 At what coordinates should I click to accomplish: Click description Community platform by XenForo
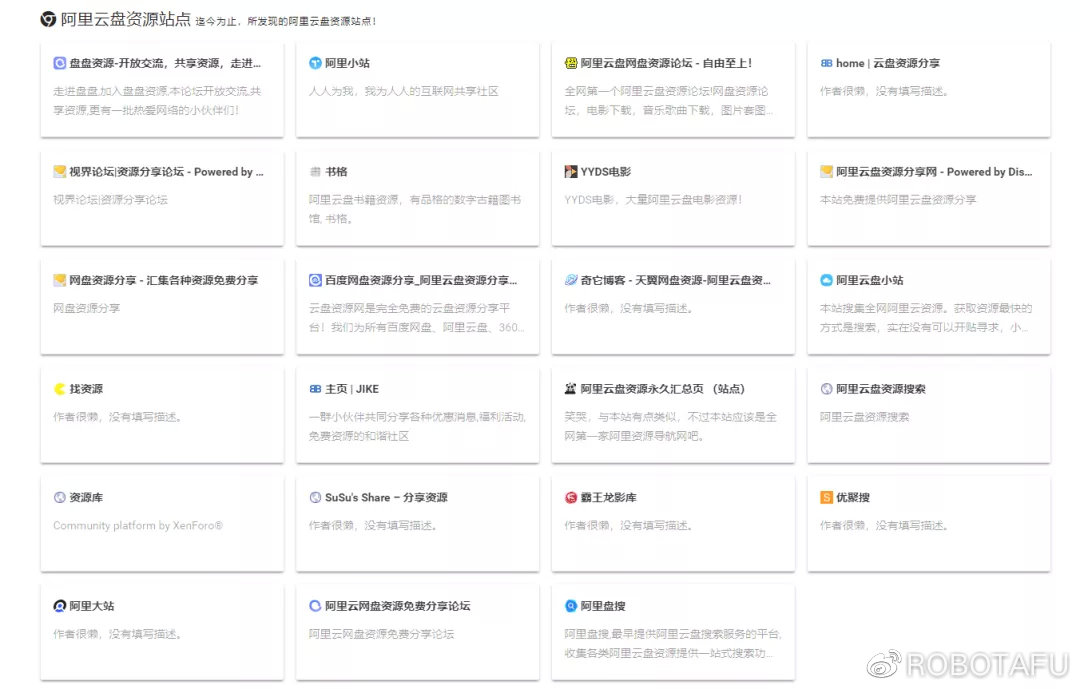pos(138,526)
